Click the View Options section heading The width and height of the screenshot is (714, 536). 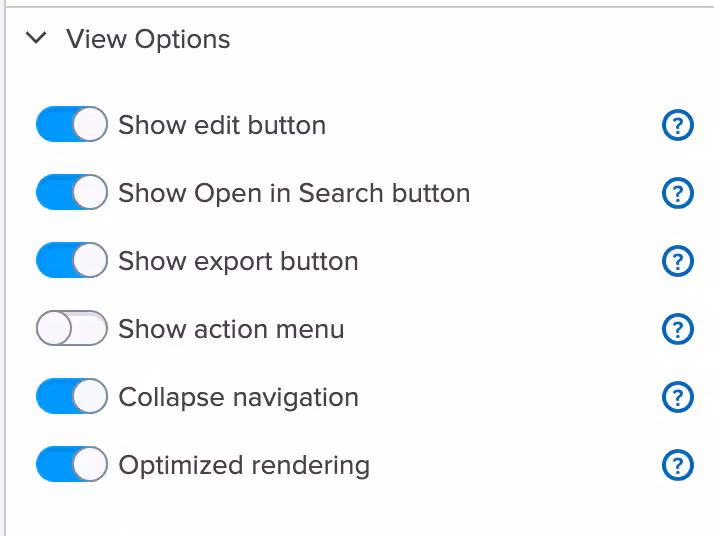[x=148, y=39]
